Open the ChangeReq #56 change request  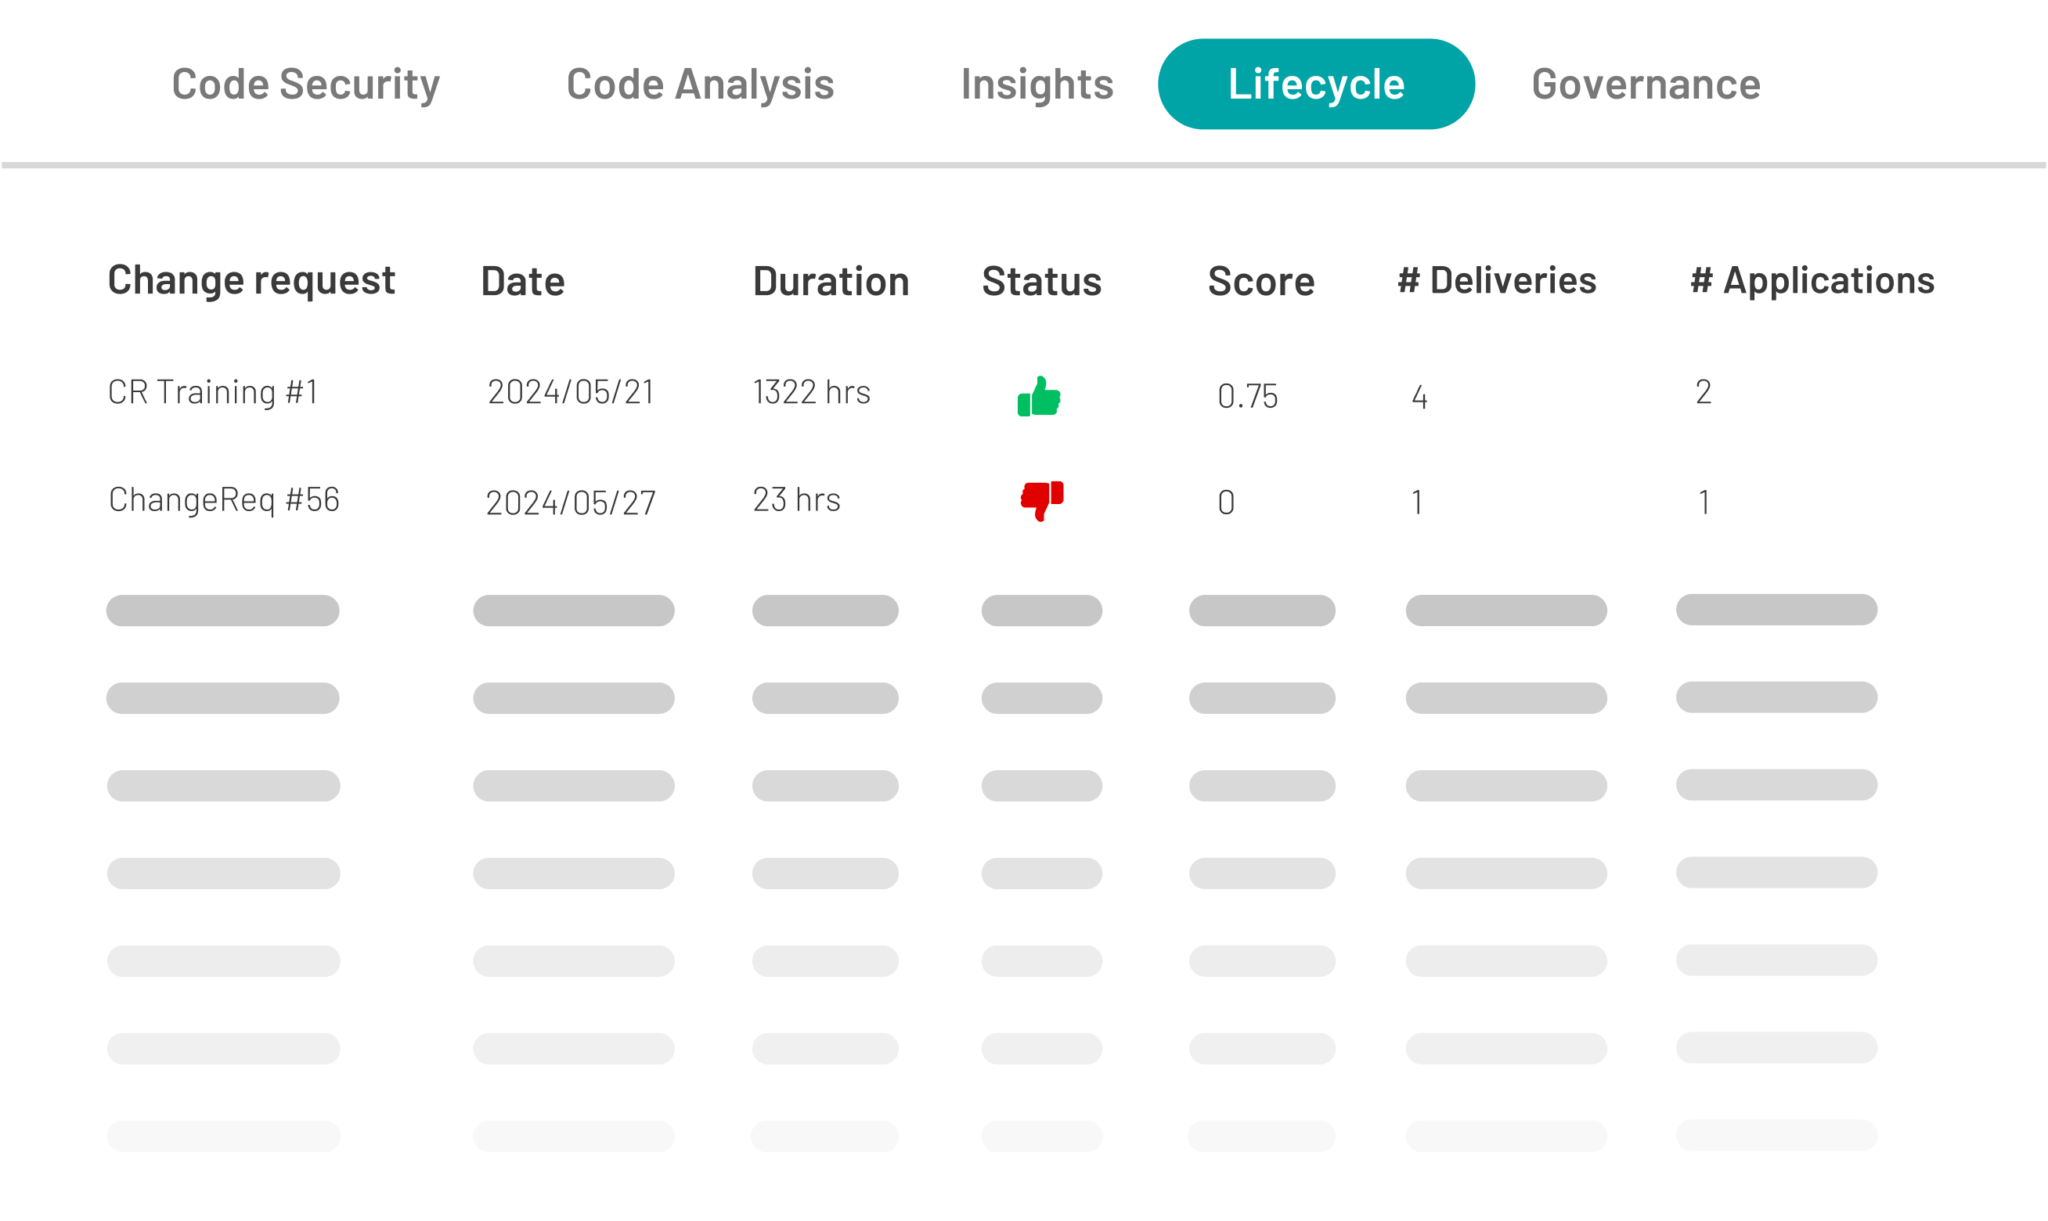click(x=224, y=499)
